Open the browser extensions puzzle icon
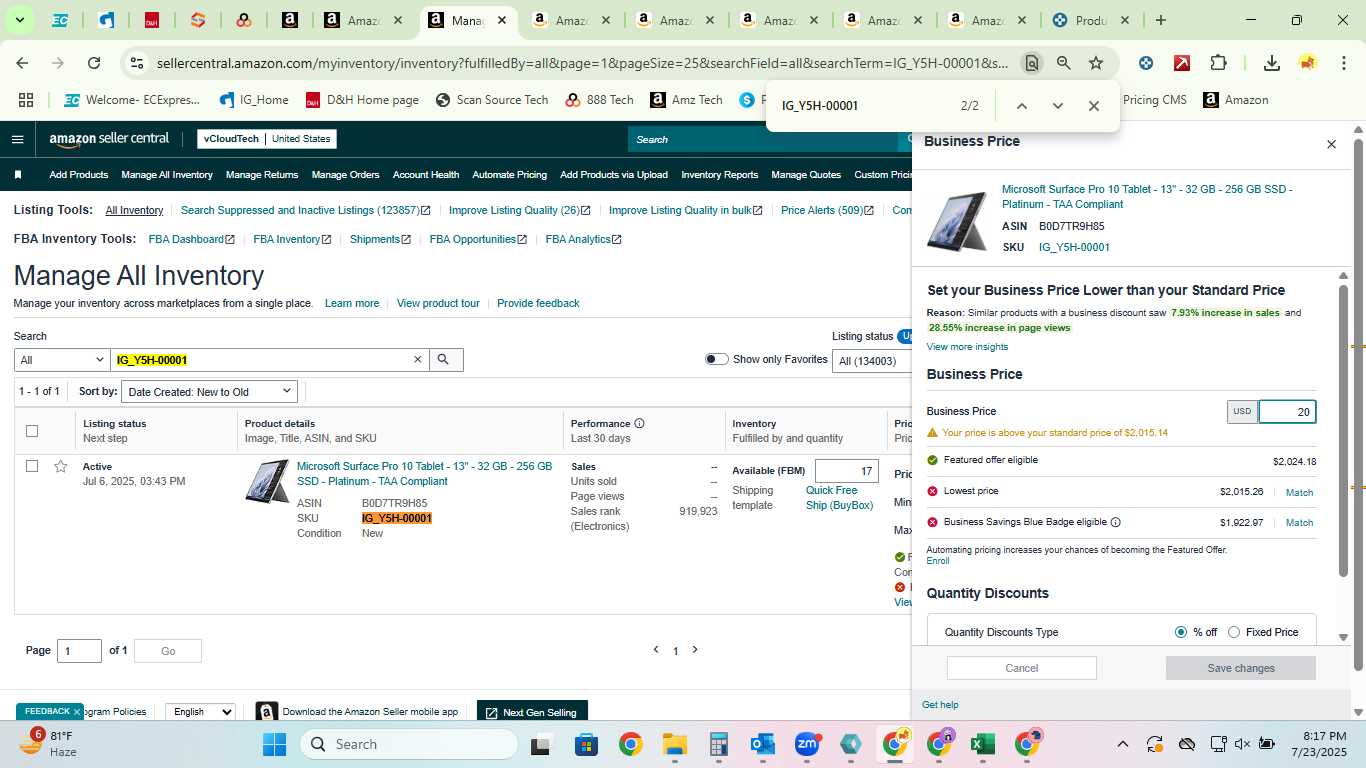This screenshot has height=768, width=1366. coord(1218,63)
